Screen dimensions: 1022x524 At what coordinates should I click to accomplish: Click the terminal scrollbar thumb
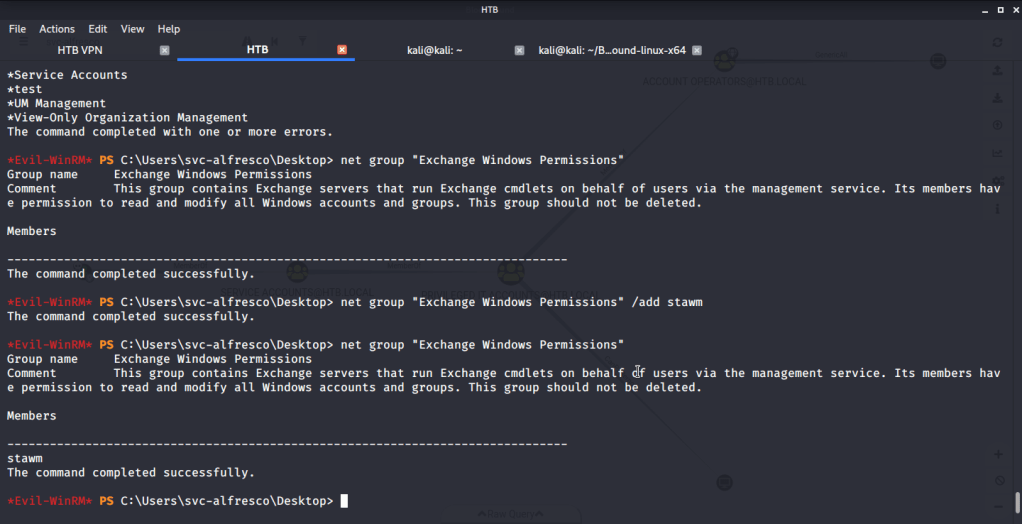click(x=1017, y=501)
